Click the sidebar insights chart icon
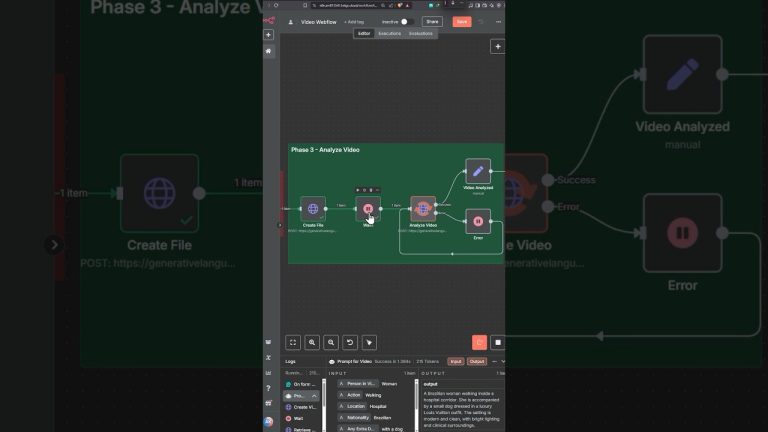The image size is (768, 432). (x=268, y=373)
